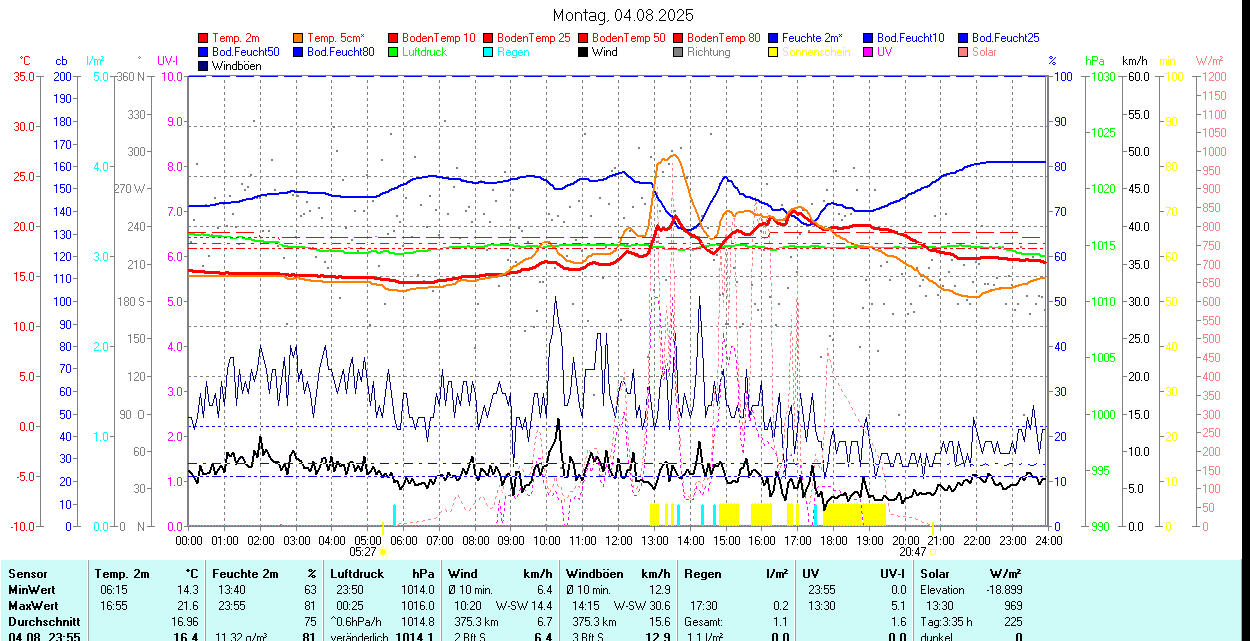Click the black Wind legend square
The width and height of the screenshot is (1250, 641).
pos(584,52)
